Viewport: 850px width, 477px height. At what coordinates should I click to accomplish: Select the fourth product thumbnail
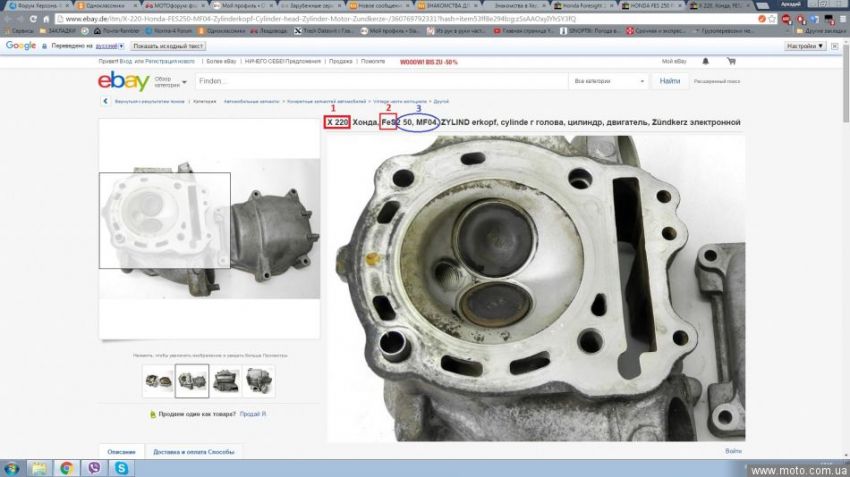click(x=259, y=381)
